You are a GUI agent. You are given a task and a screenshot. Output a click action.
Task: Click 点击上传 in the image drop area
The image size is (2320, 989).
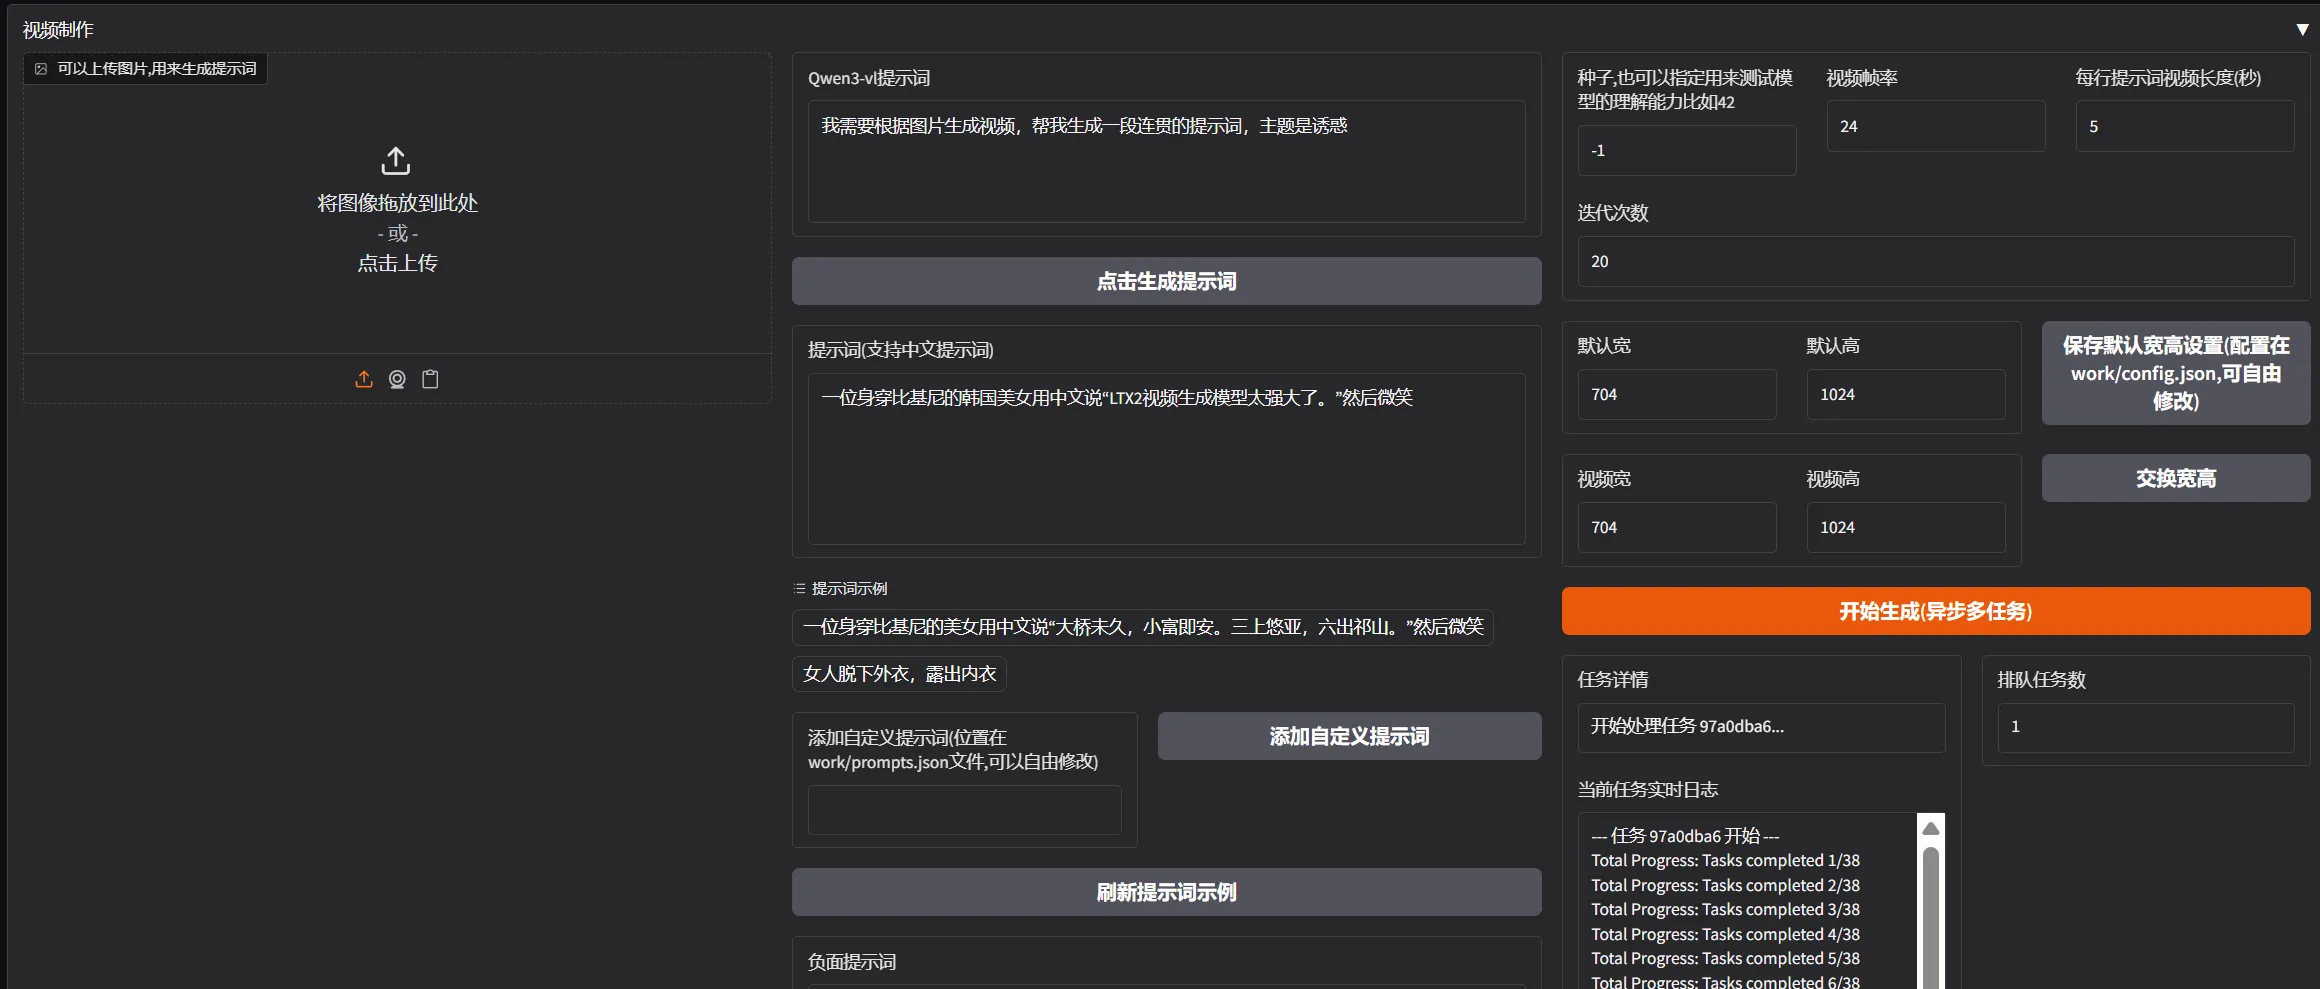coord(395,262)
